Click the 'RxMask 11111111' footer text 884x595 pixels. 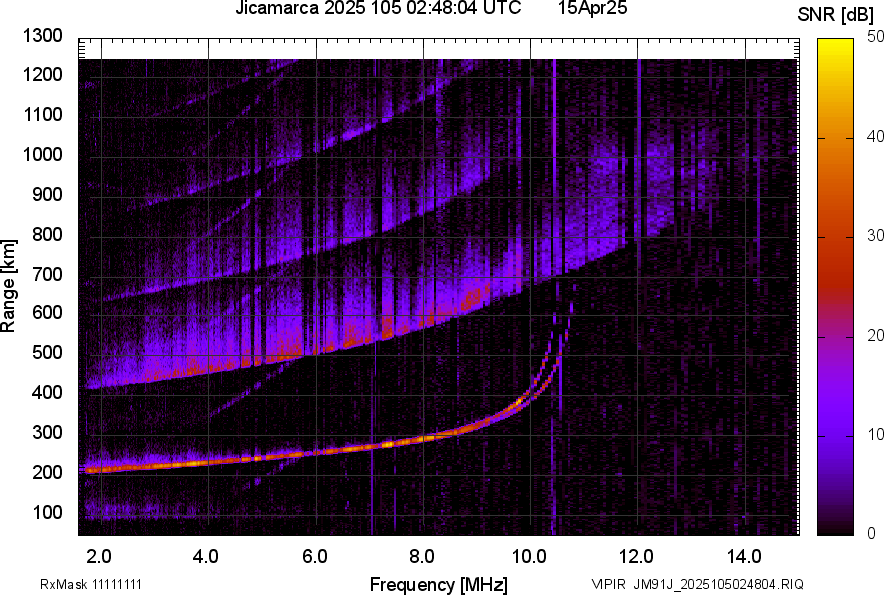point(91,584)
